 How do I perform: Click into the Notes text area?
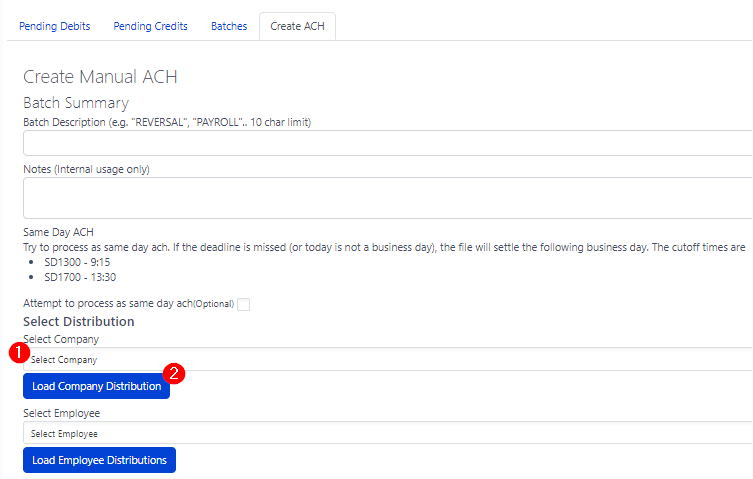(388, 198)
